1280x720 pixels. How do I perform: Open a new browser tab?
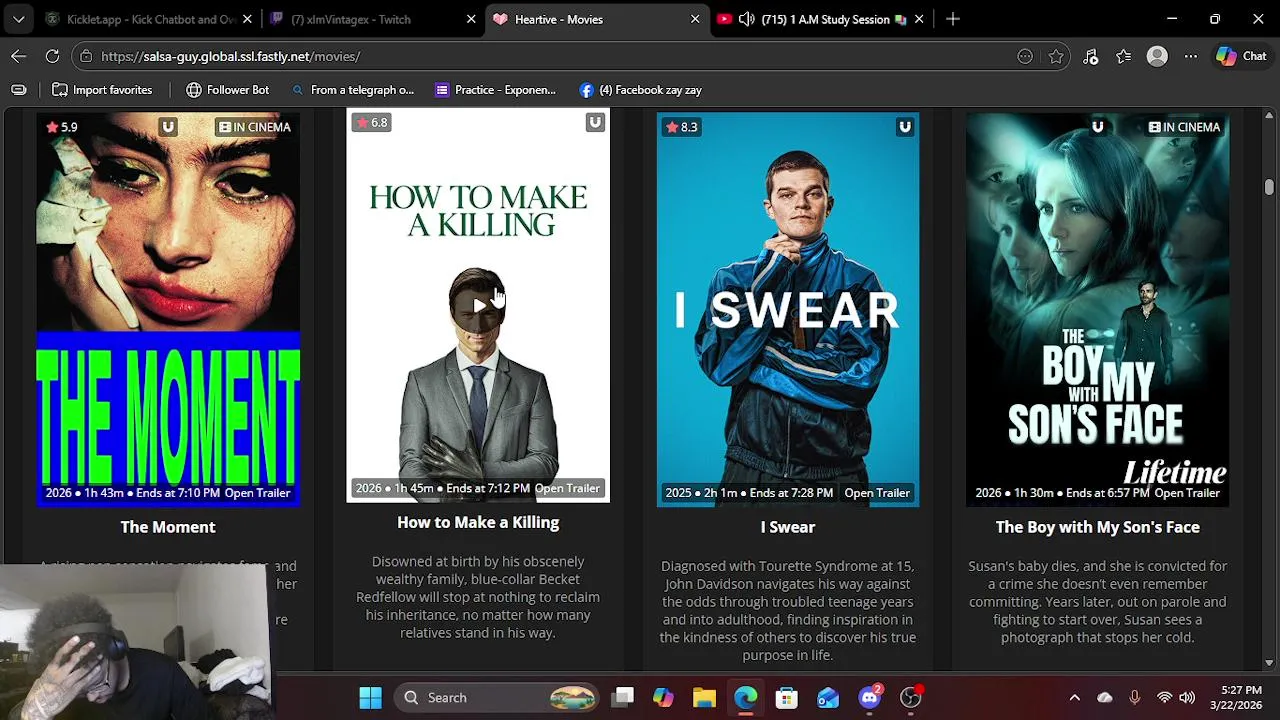[x=952, y=19]
